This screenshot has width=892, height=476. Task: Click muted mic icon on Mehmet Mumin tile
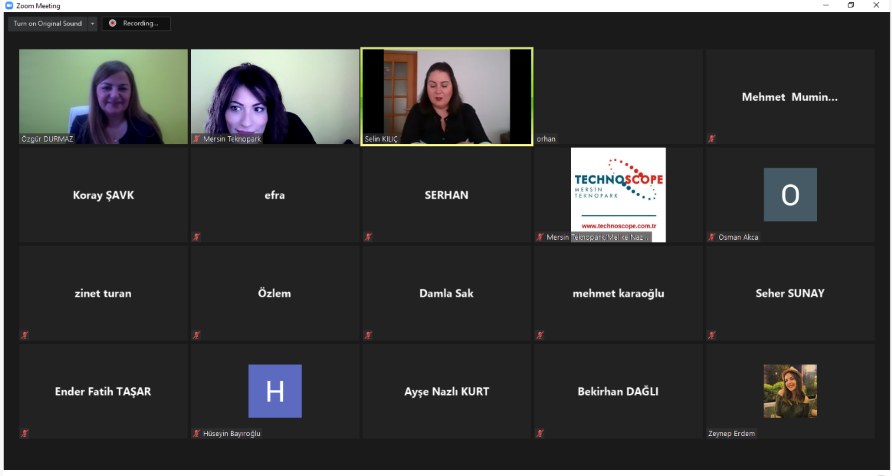coord(711,138)
